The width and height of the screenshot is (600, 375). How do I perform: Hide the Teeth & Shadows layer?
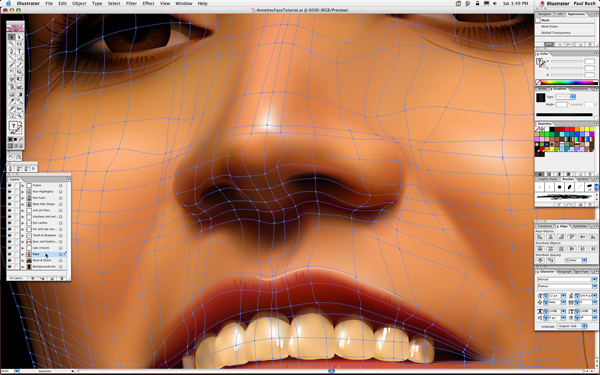(10, 235)
